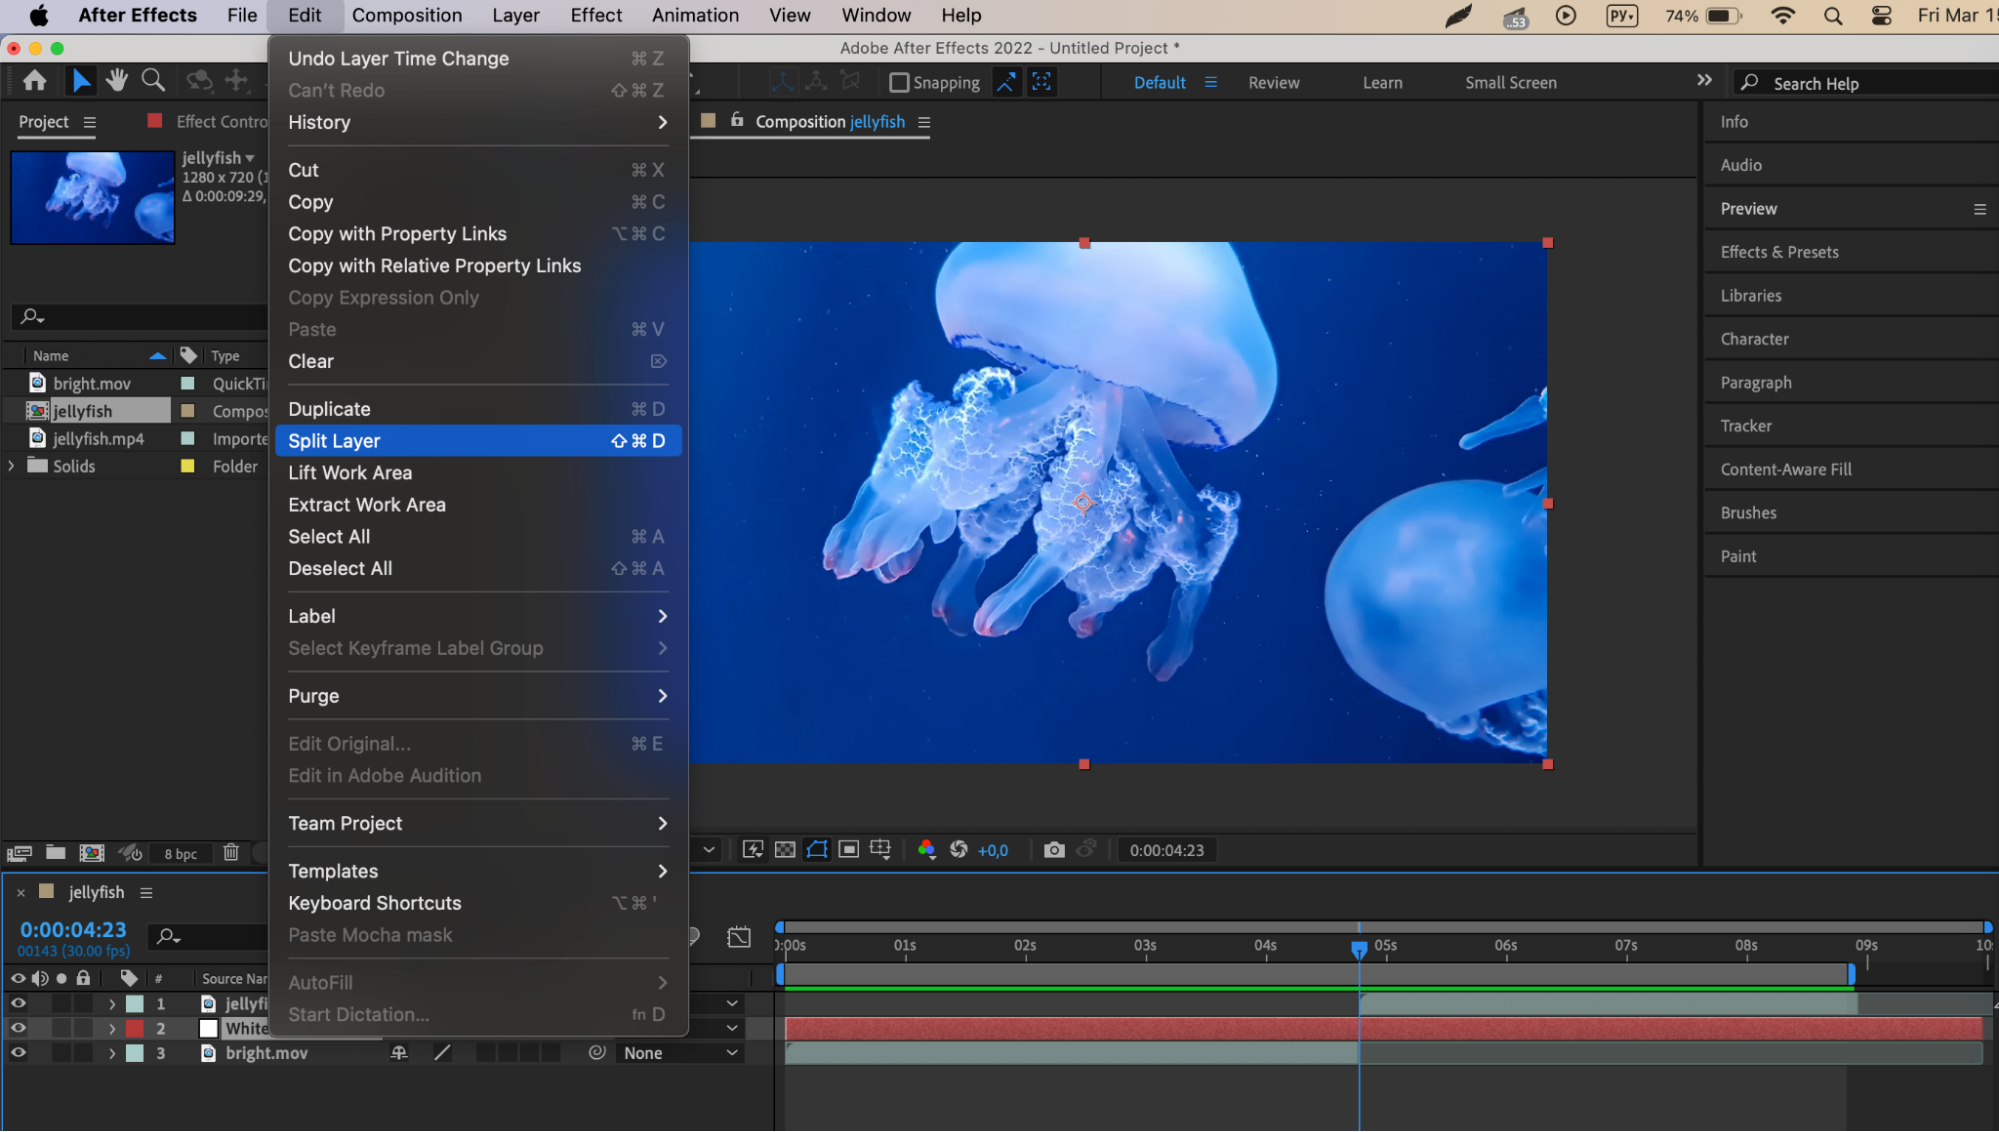Select the Zoom tool magnifier
Screen dimensions: 1999x1132
153,80
